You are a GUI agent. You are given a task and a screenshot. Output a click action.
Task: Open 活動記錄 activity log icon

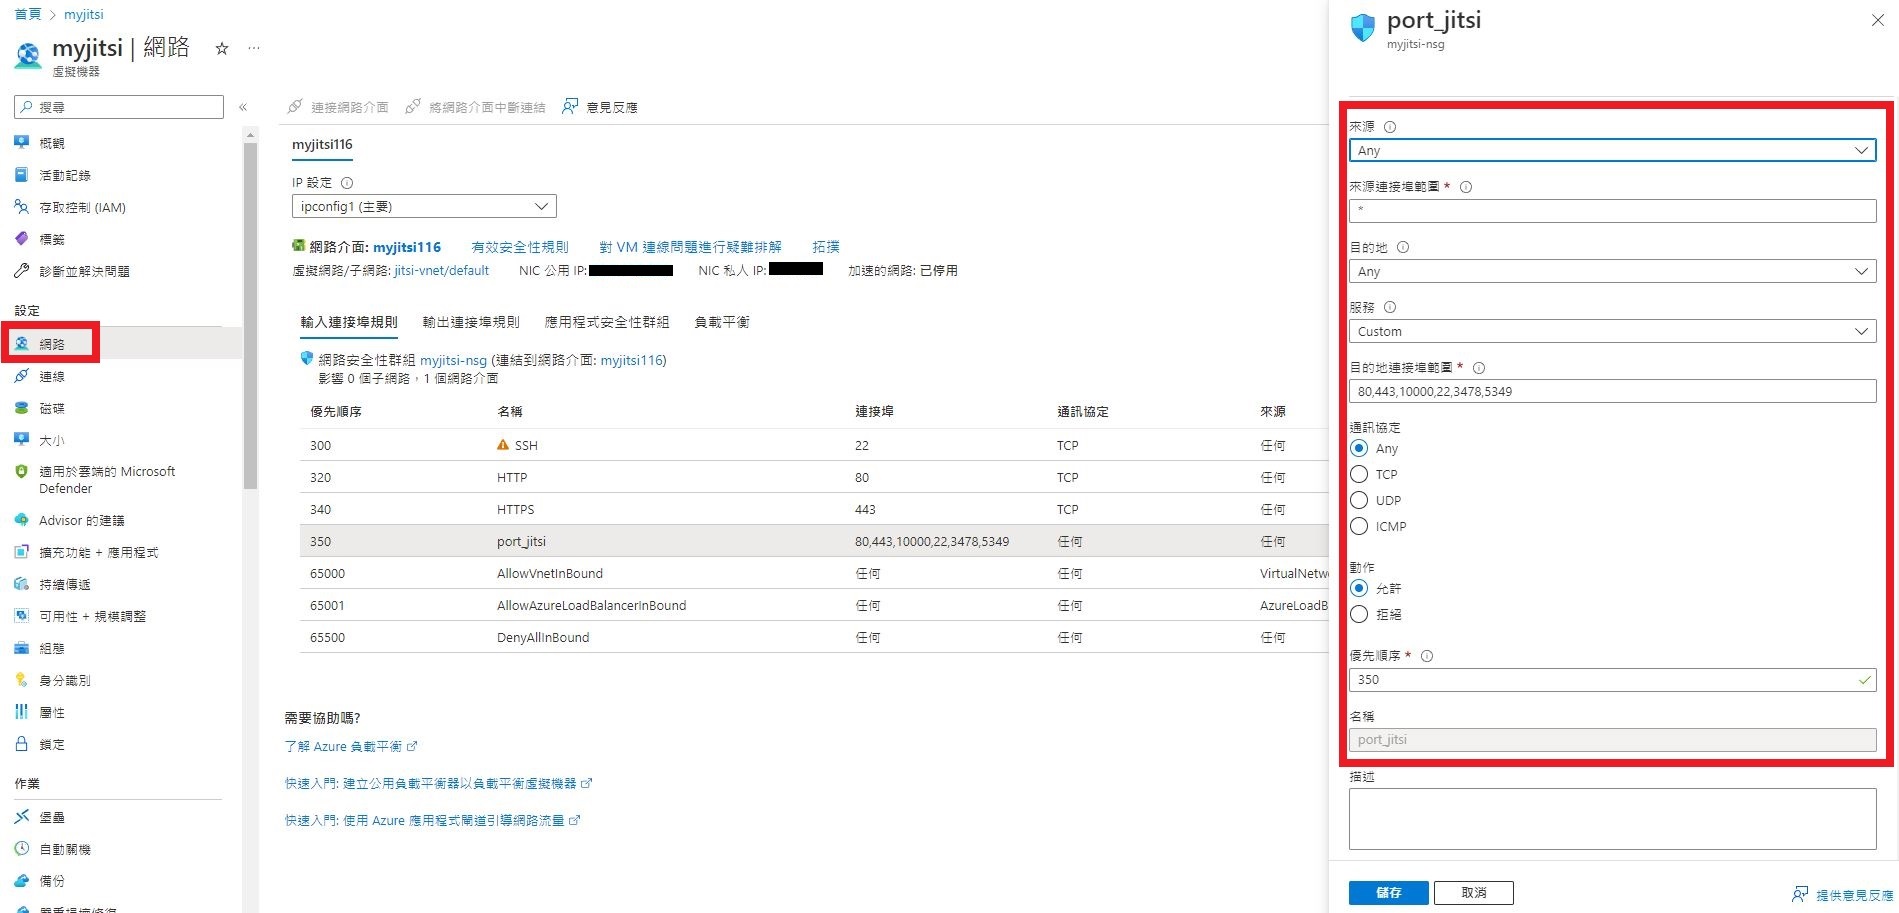tap(22, 175)
